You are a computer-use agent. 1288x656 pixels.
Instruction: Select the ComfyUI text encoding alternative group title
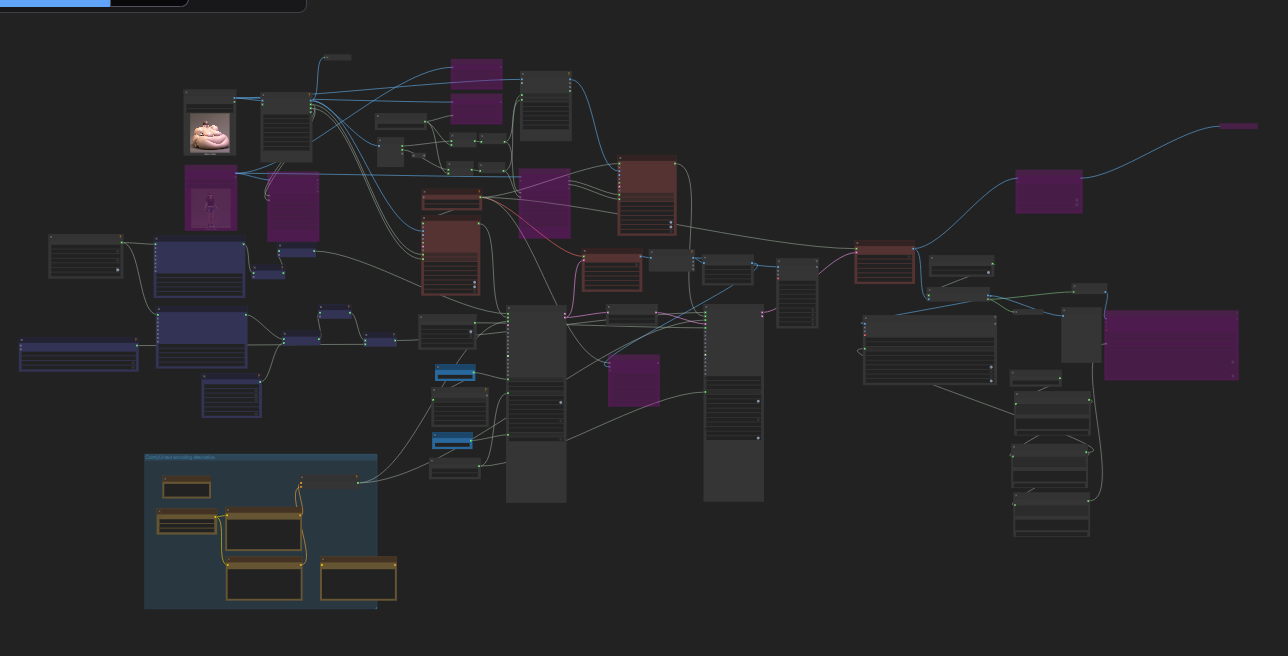point(180,458)
